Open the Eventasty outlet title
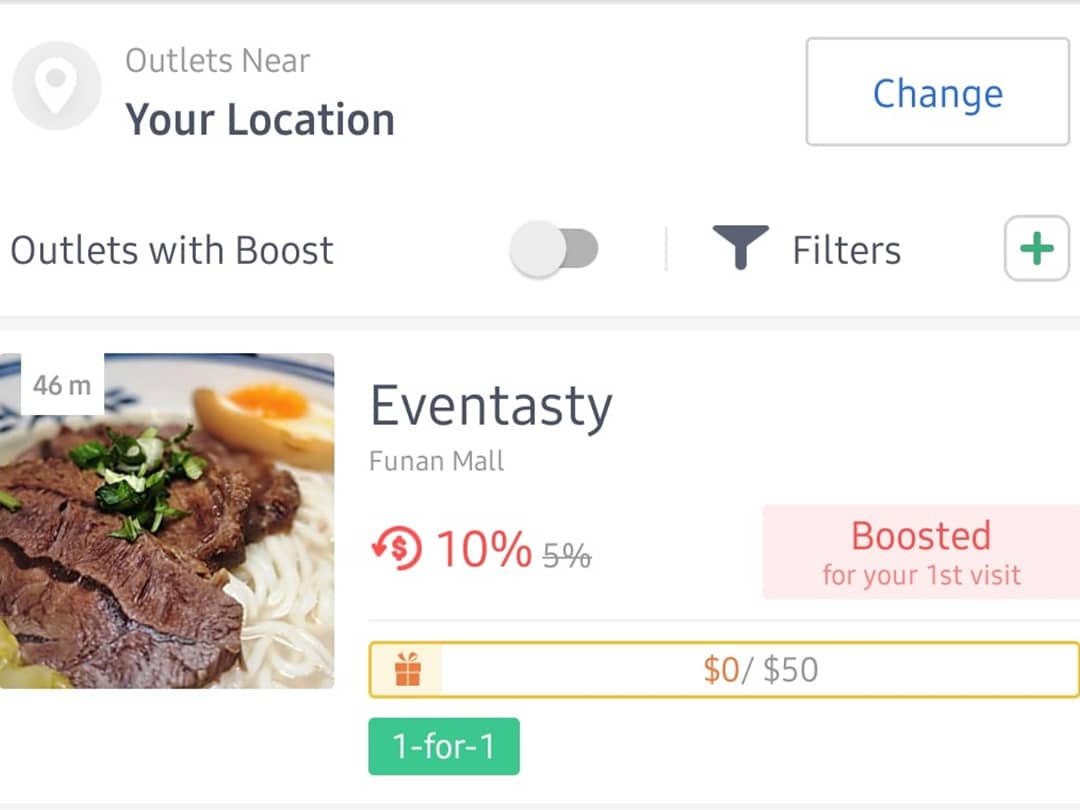 click(491, 406)
